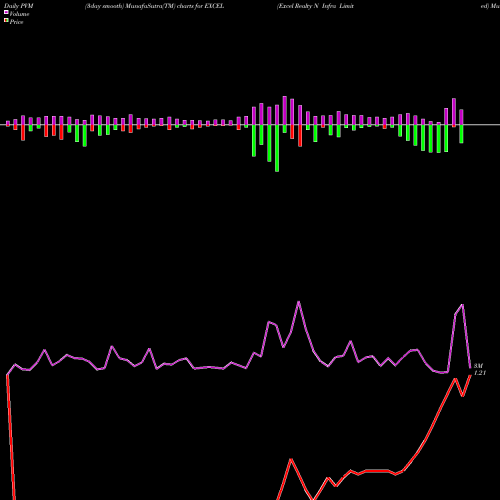Click the '1.21' price value label
Viewport: 500px width, 500px height.
click(480, 373)
